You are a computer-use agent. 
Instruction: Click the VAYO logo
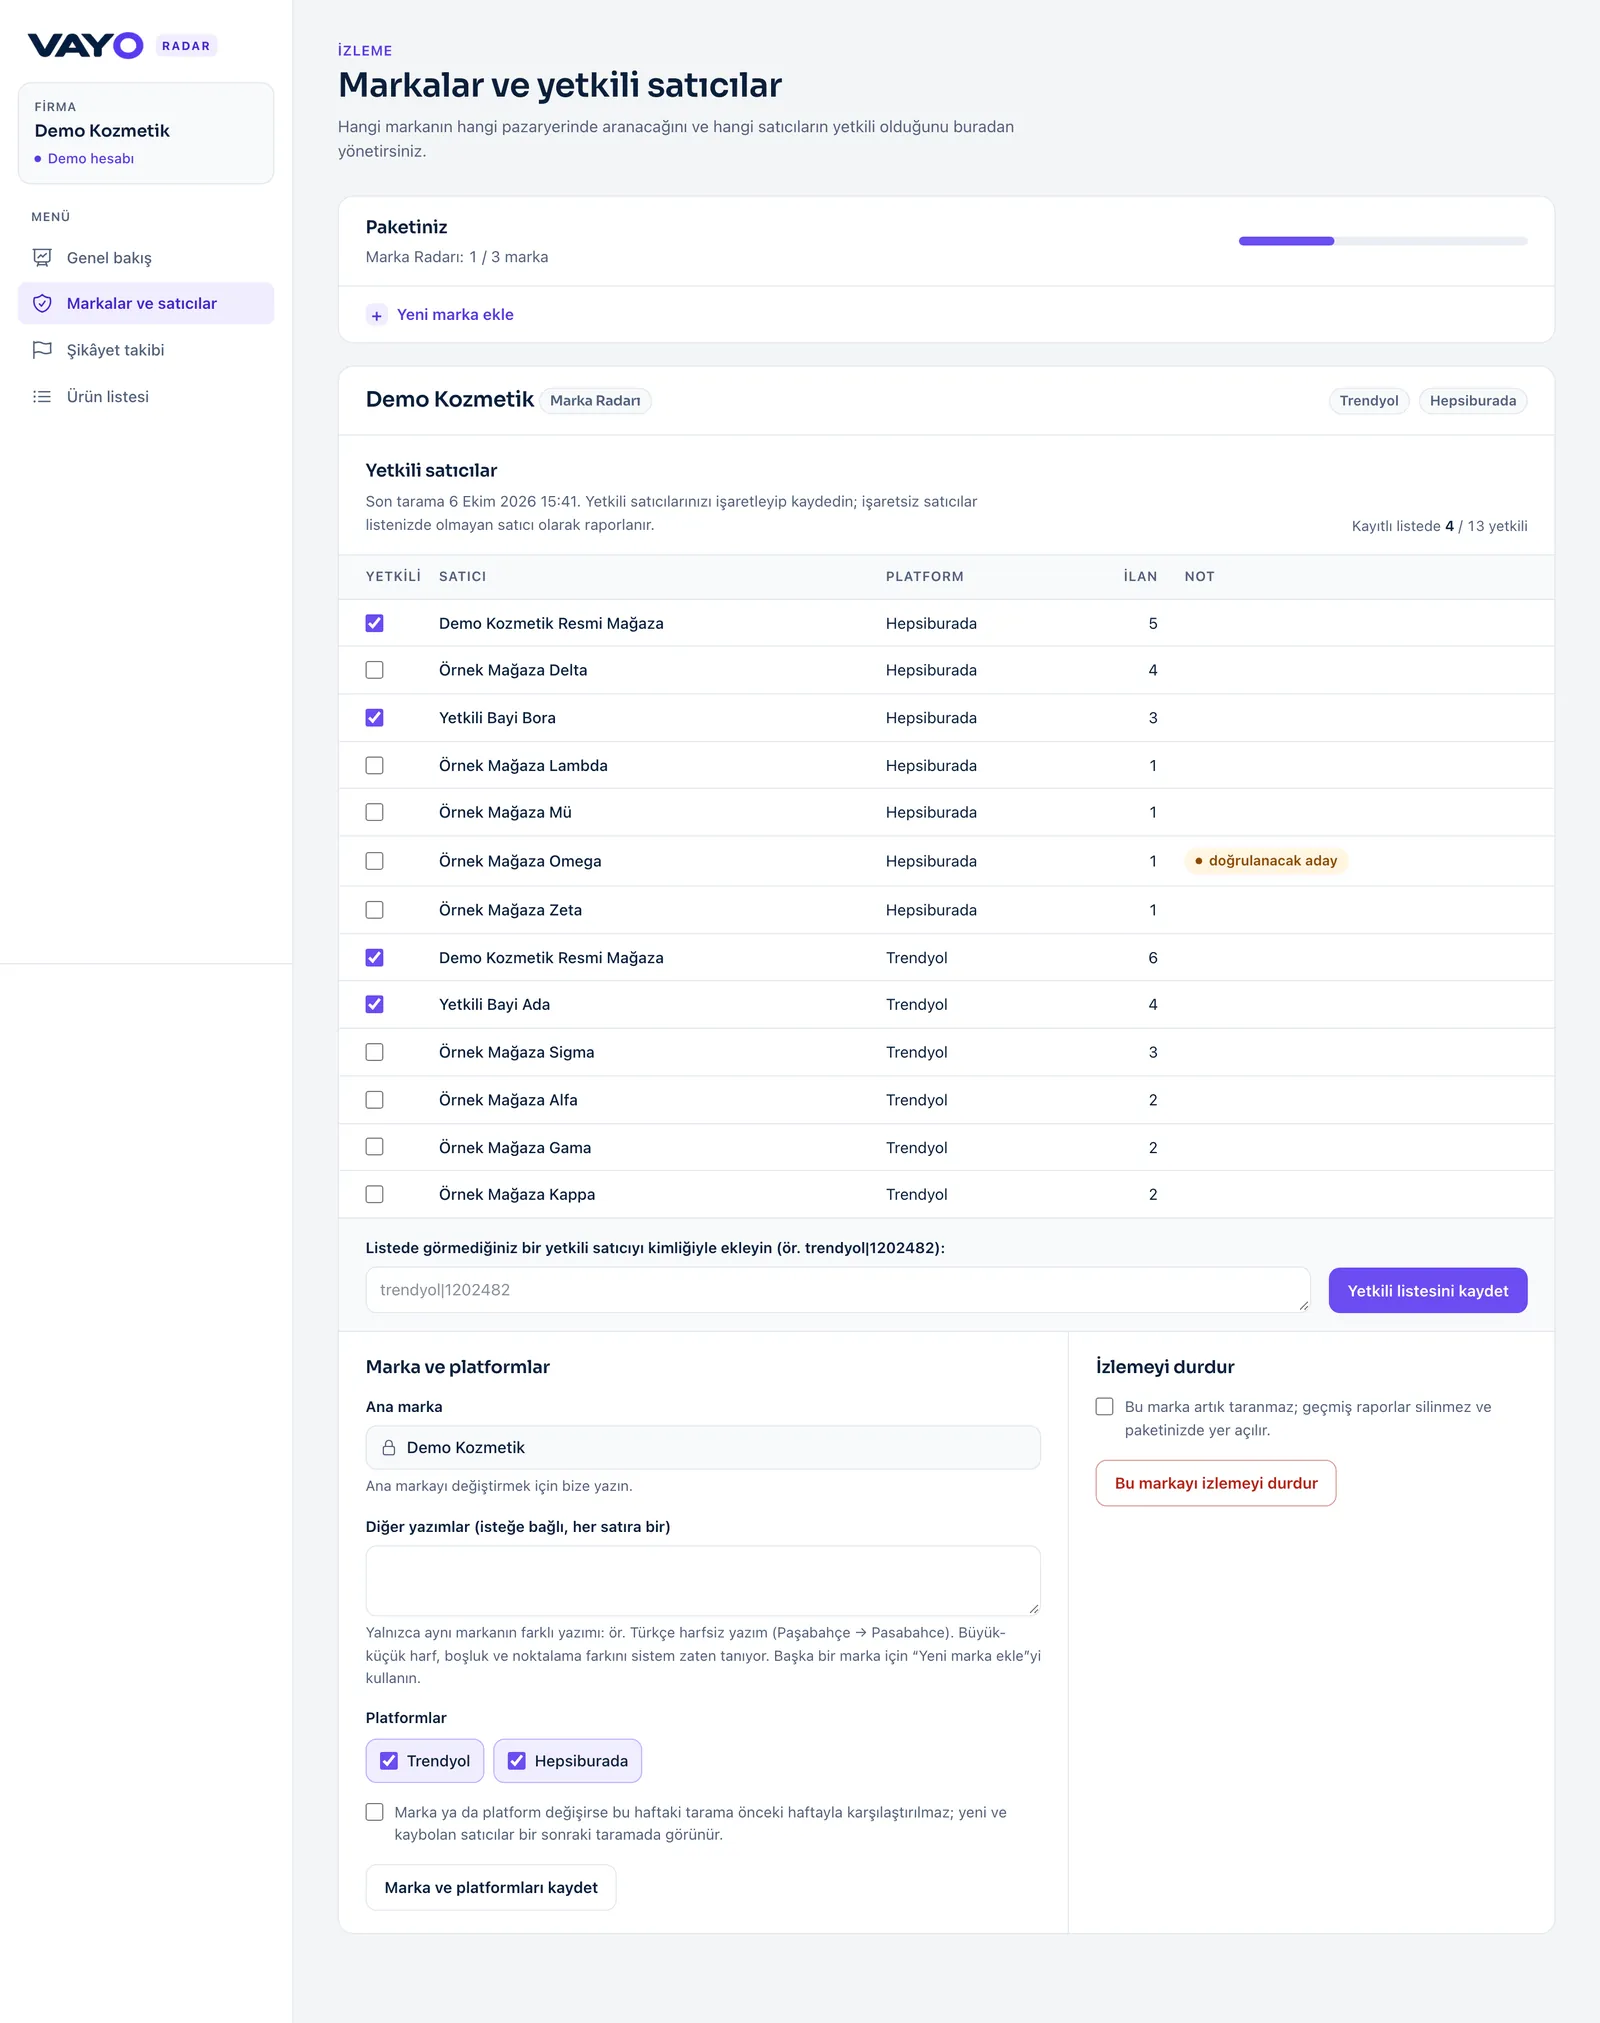pos(85,45)
